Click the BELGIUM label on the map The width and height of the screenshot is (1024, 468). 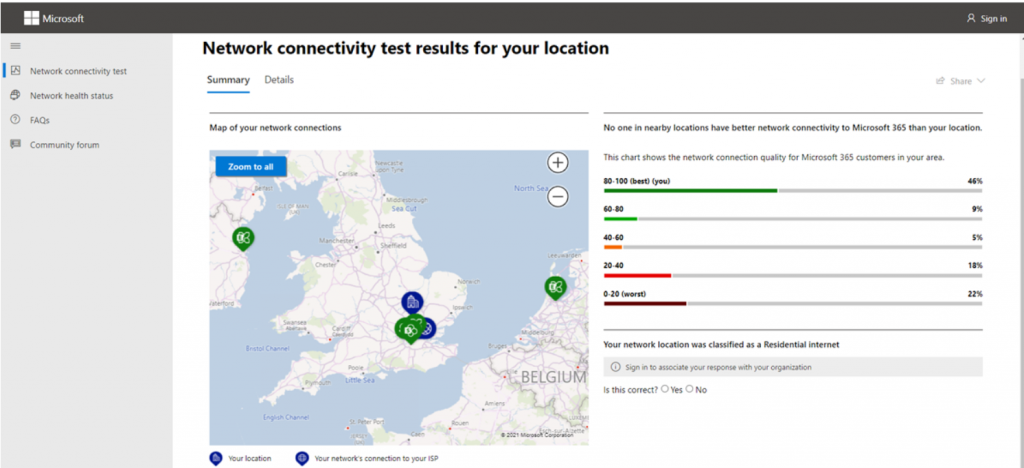pyautogui.click(x=553, y=377)
